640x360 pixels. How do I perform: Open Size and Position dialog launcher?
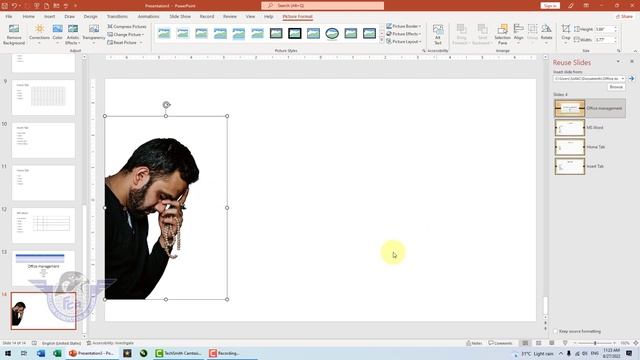[x=619, y=51]
